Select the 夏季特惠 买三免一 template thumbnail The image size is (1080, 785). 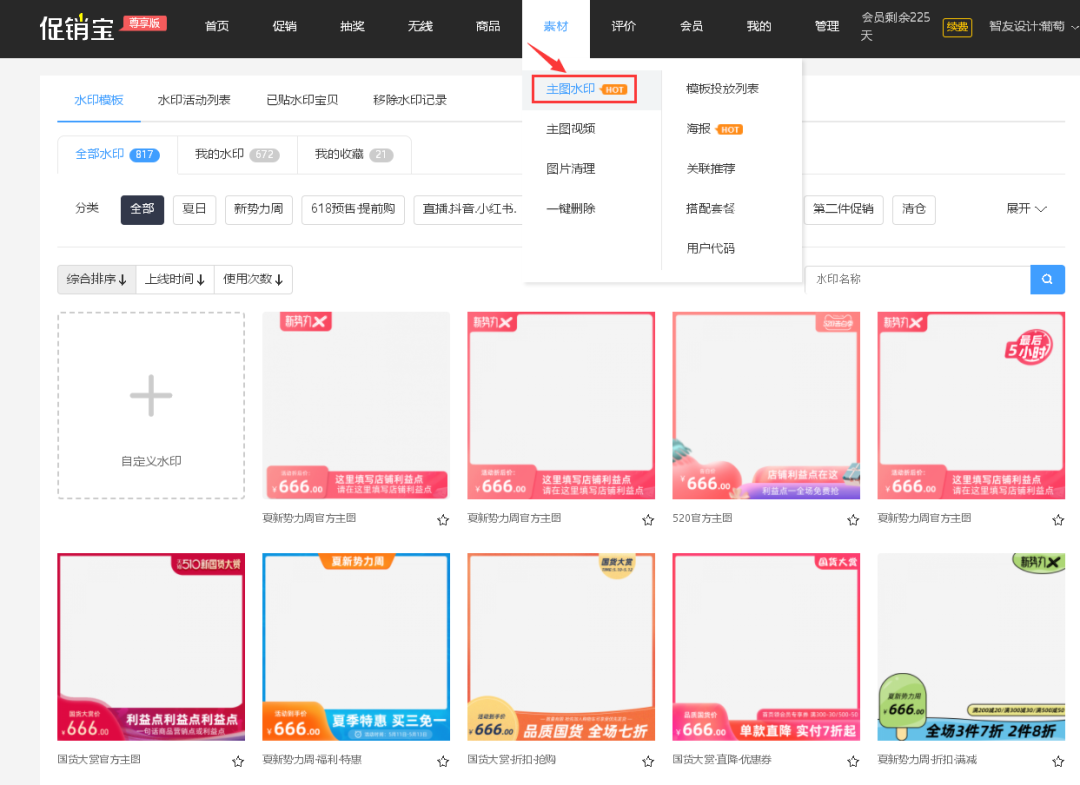click(356, 647)
